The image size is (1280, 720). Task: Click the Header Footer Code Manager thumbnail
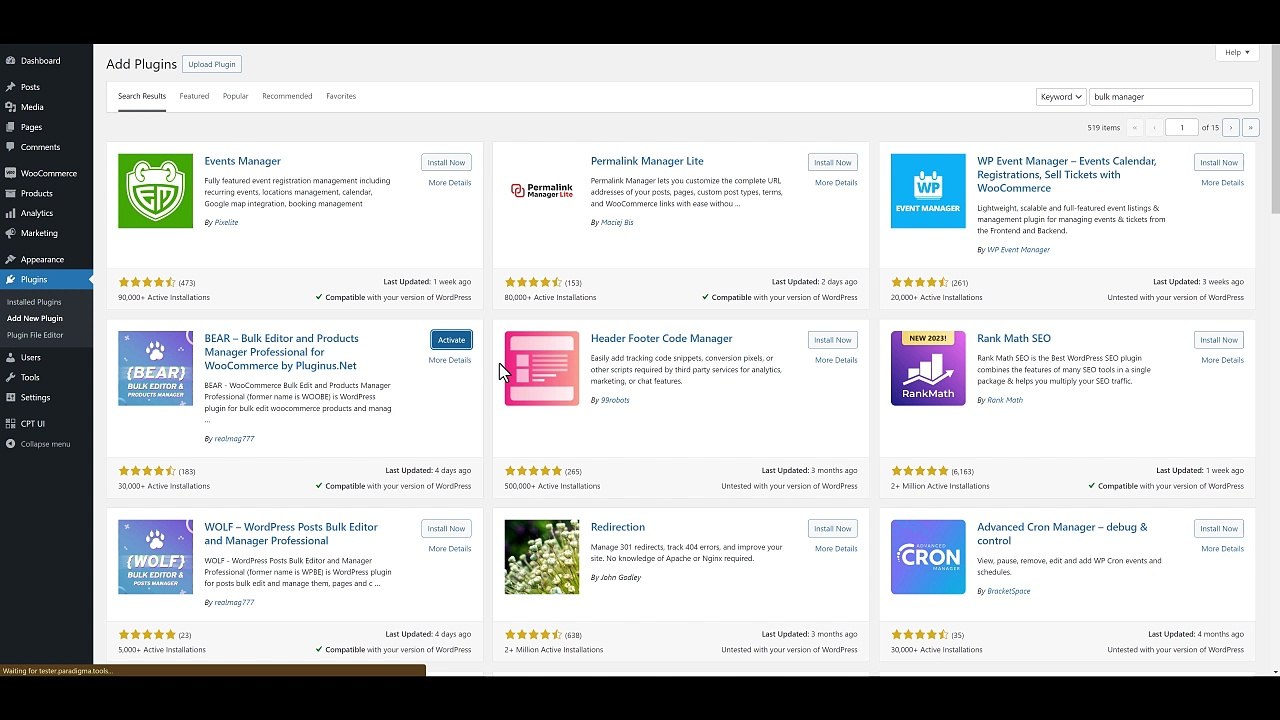click(542, 368)
